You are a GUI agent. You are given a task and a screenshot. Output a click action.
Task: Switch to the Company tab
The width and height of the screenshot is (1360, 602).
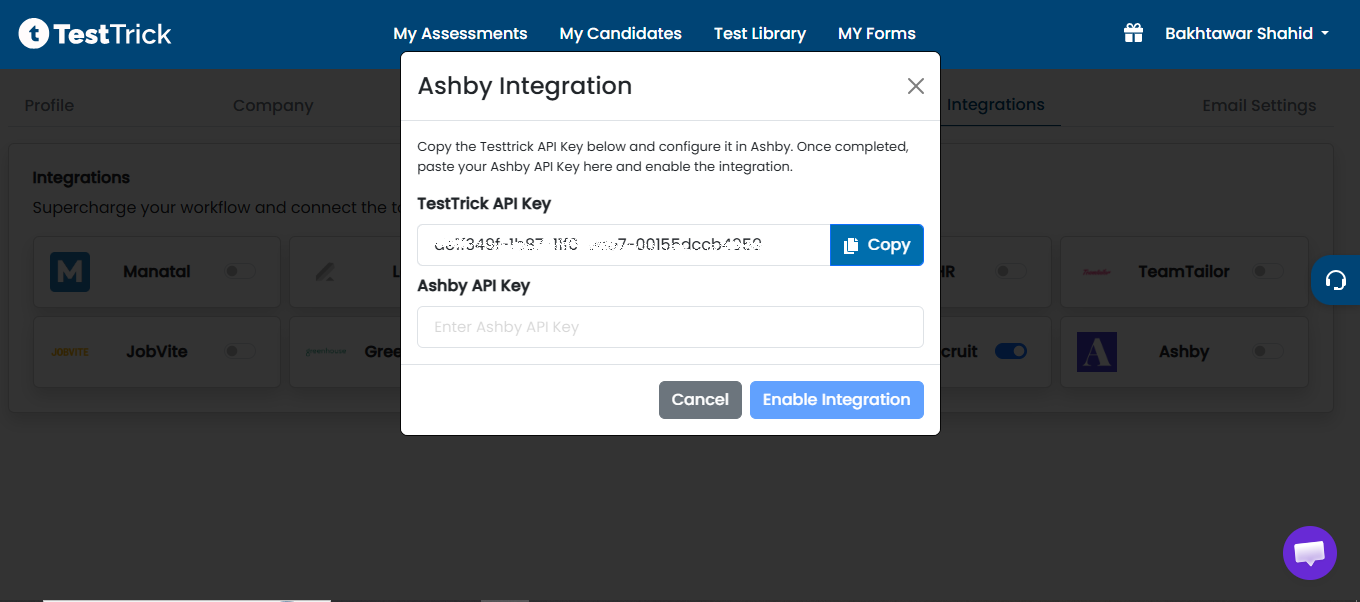click(273, 105)
